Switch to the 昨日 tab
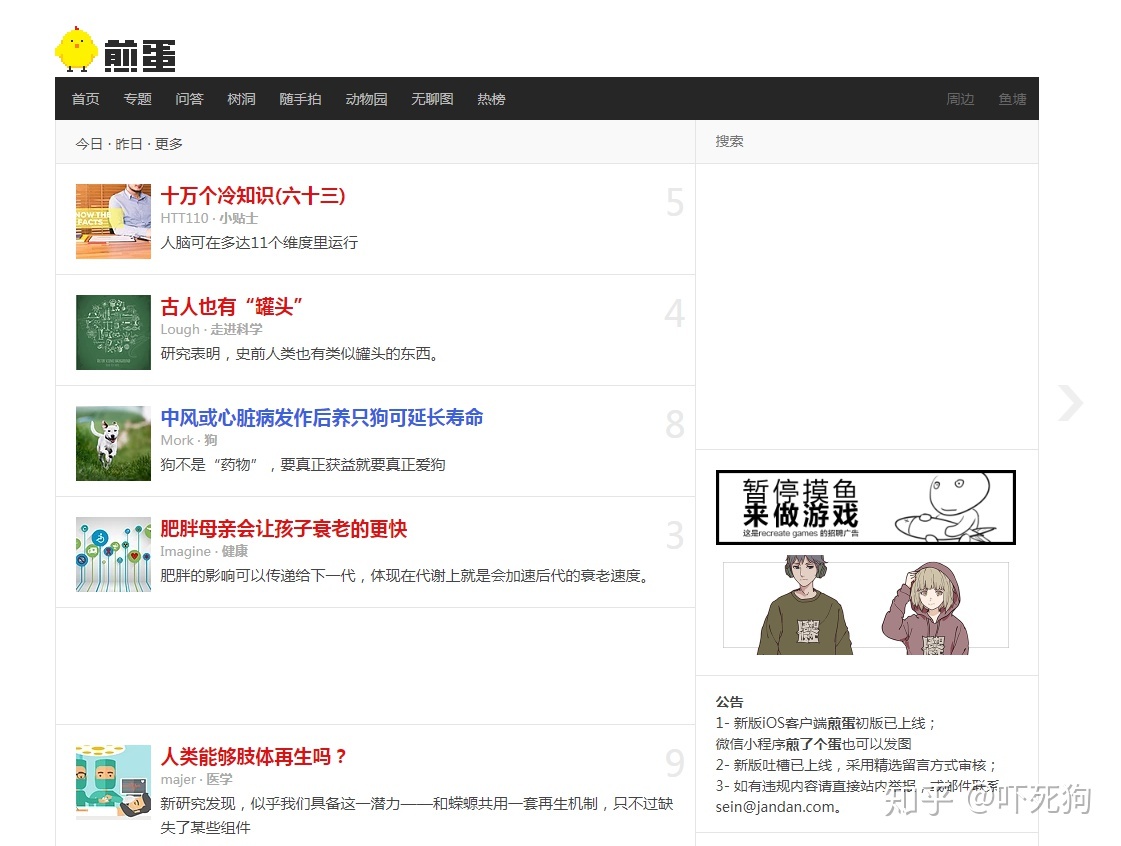This screenshot has height=846, width=1121. tap(128, 143)
